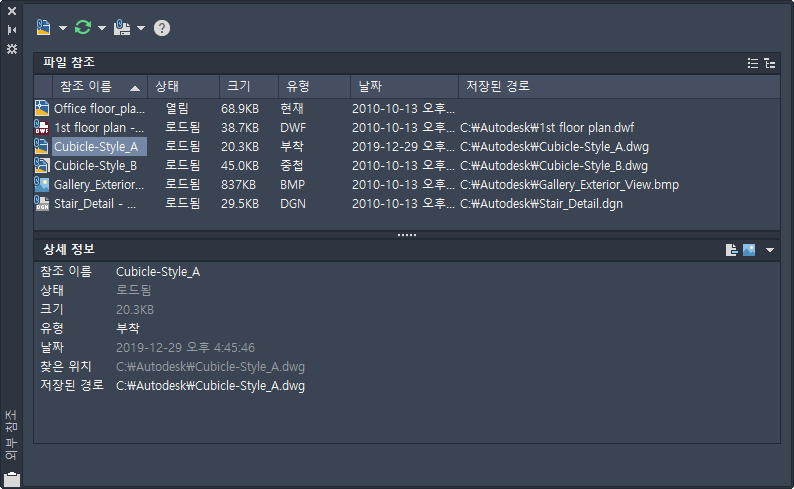The height and width of the screenshot is (489, 794).
Task: Switch file references to tree view
Action: [769, 63]
